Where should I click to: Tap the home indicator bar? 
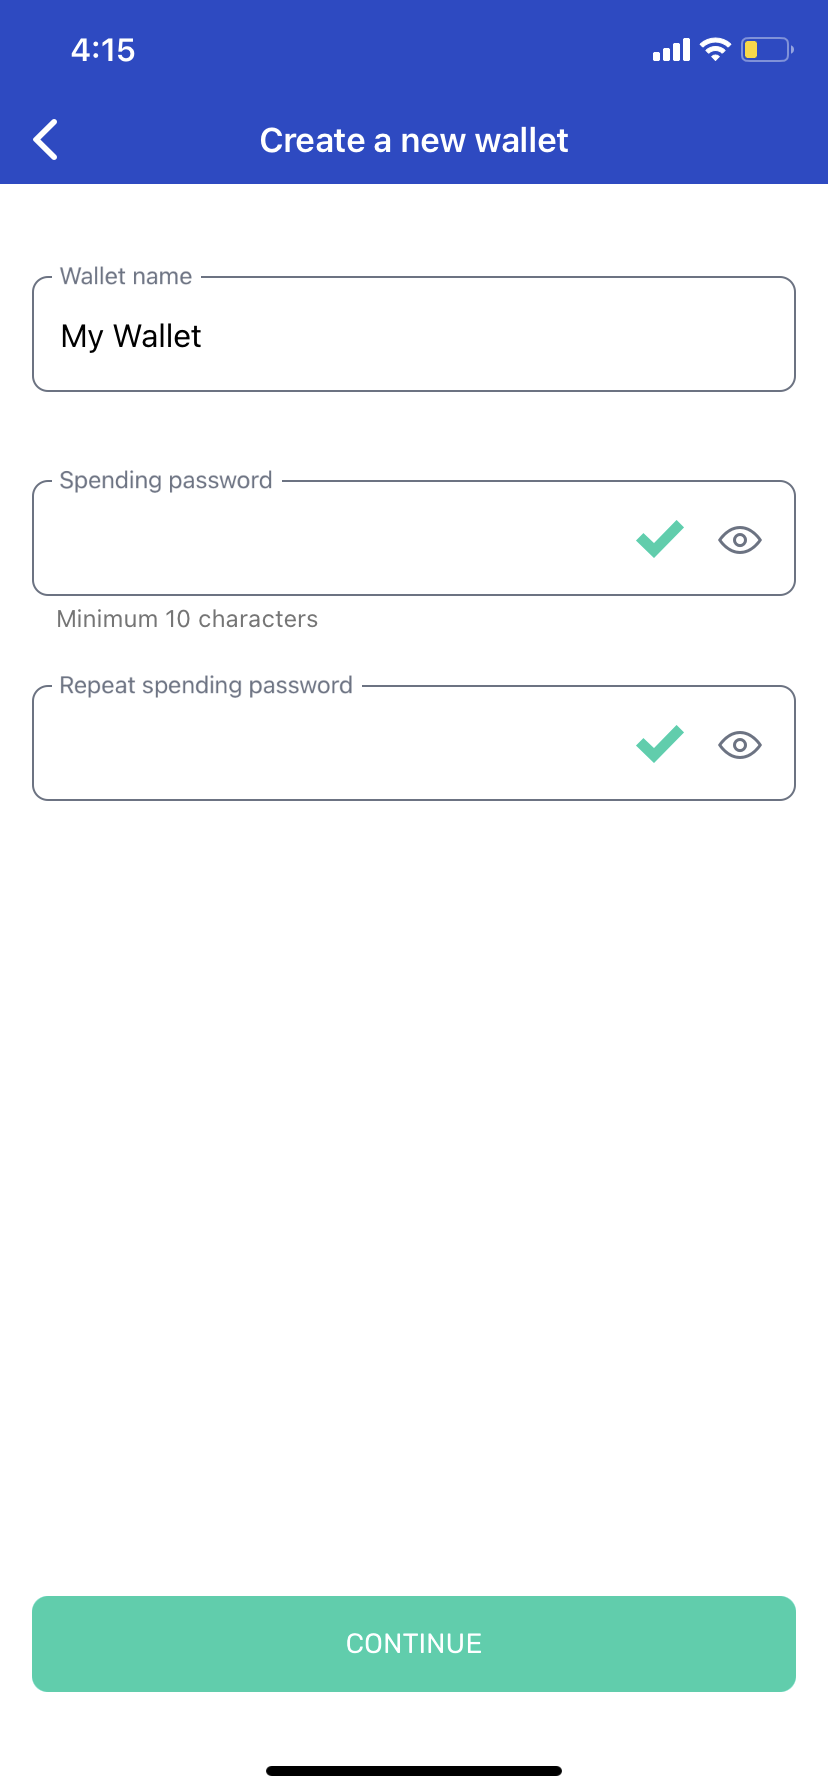click(414, 1771)
